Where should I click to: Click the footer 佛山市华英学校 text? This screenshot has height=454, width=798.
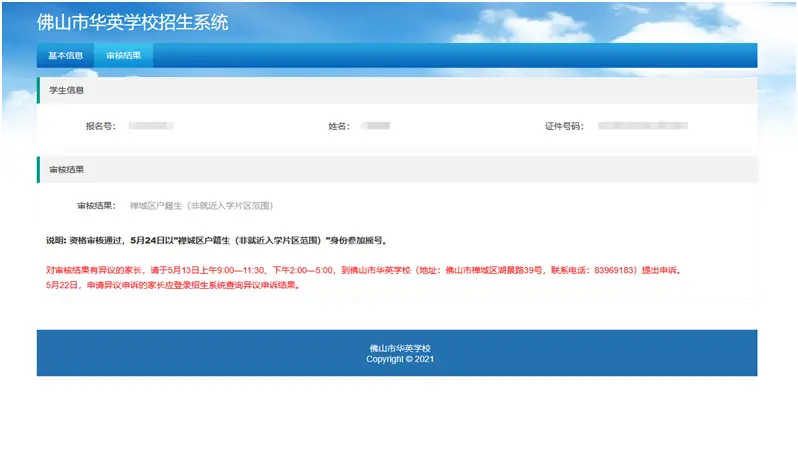[x=398, y=348]
